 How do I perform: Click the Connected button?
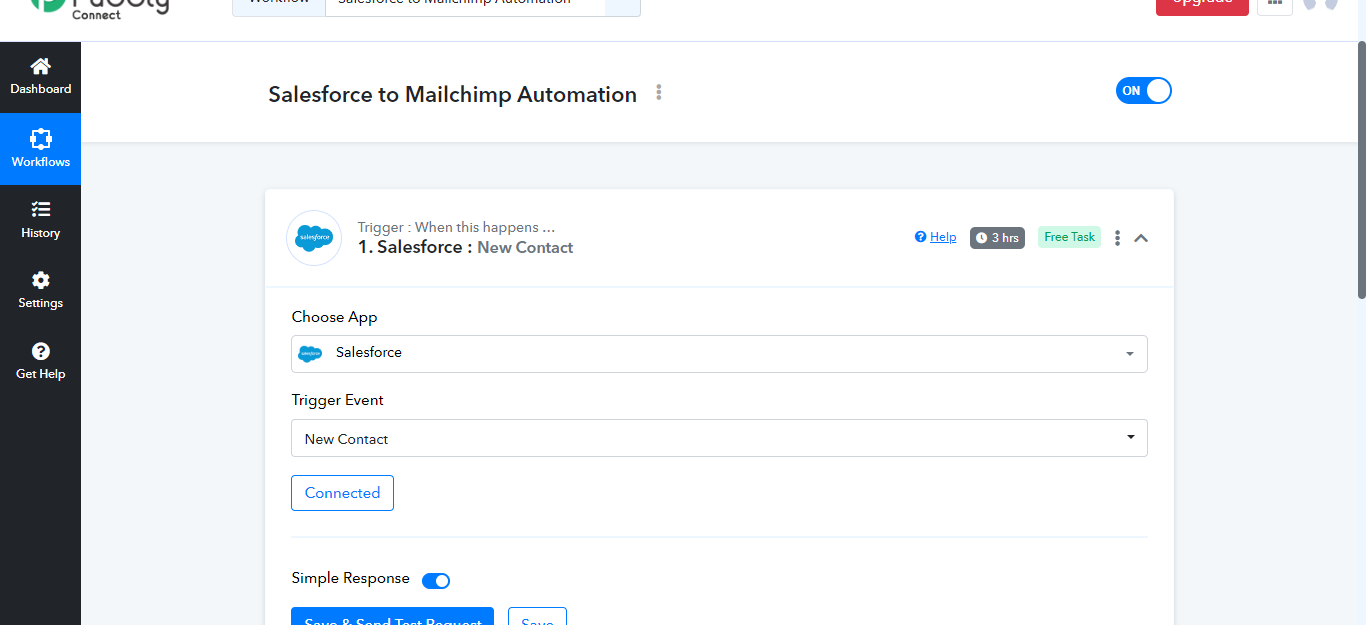click(x=342, y=493)
